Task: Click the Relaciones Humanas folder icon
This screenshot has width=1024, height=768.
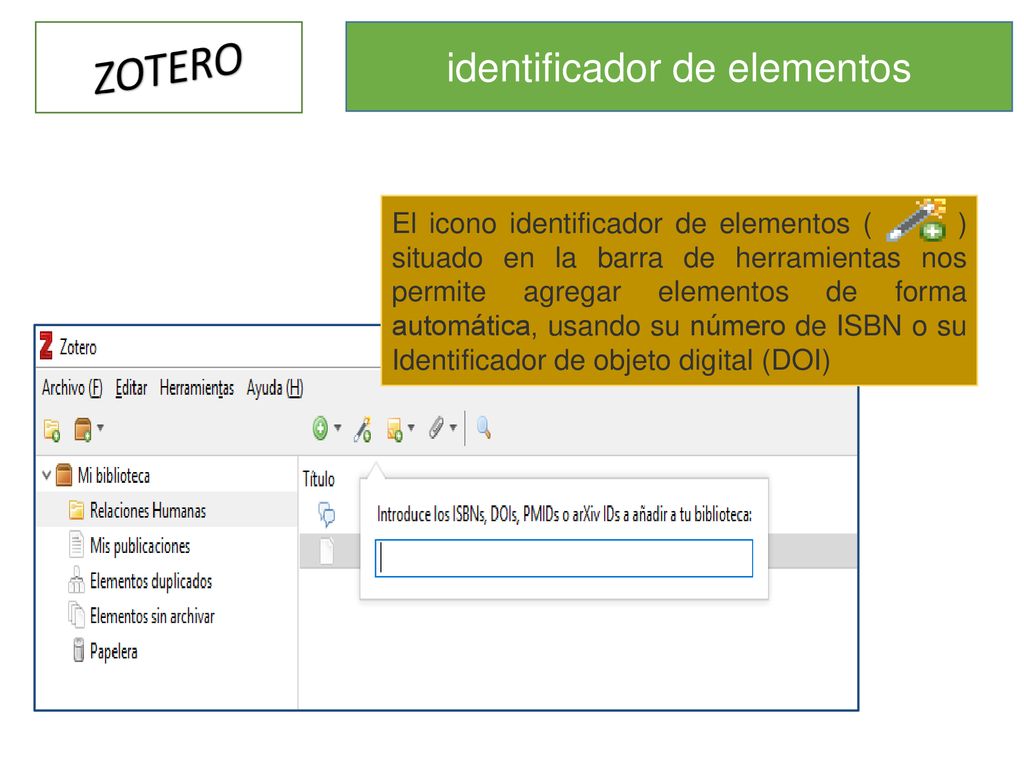Action: point(76,510)
